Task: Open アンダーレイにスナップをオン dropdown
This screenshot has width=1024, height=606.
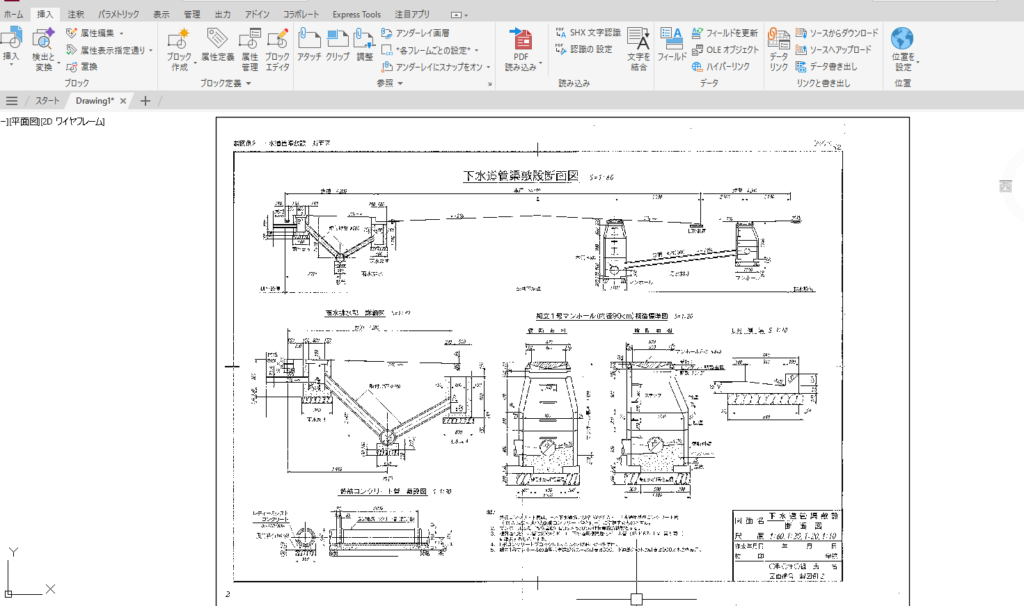Action: point(488,67)
